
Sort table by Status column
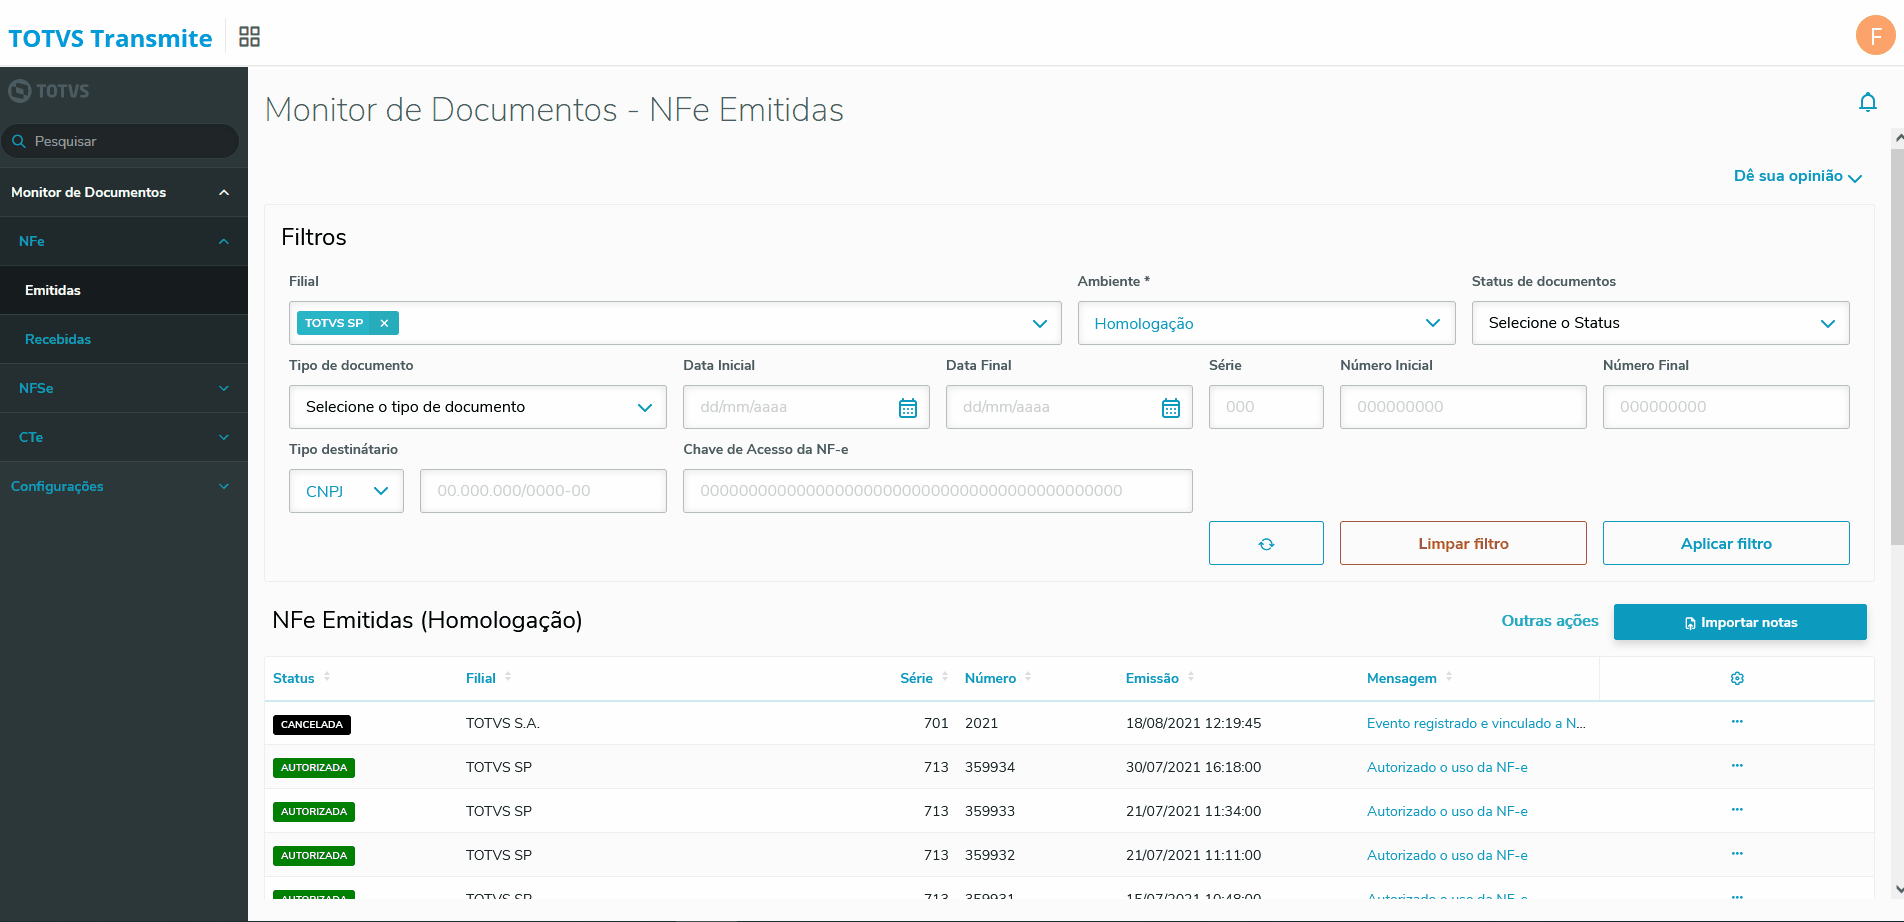coord(327,677)
